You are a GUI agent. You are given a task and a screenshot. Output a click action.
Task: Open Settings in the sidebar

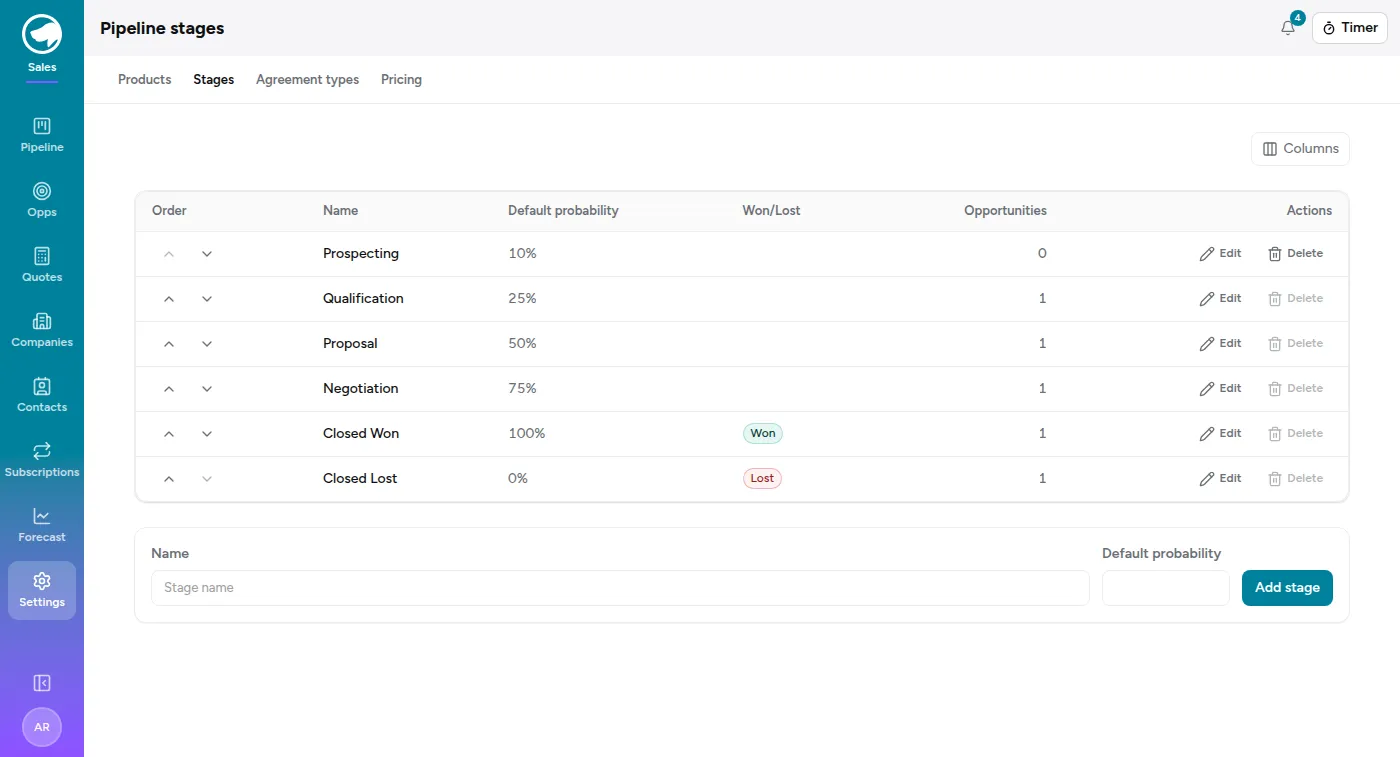(x=42, y=591)
